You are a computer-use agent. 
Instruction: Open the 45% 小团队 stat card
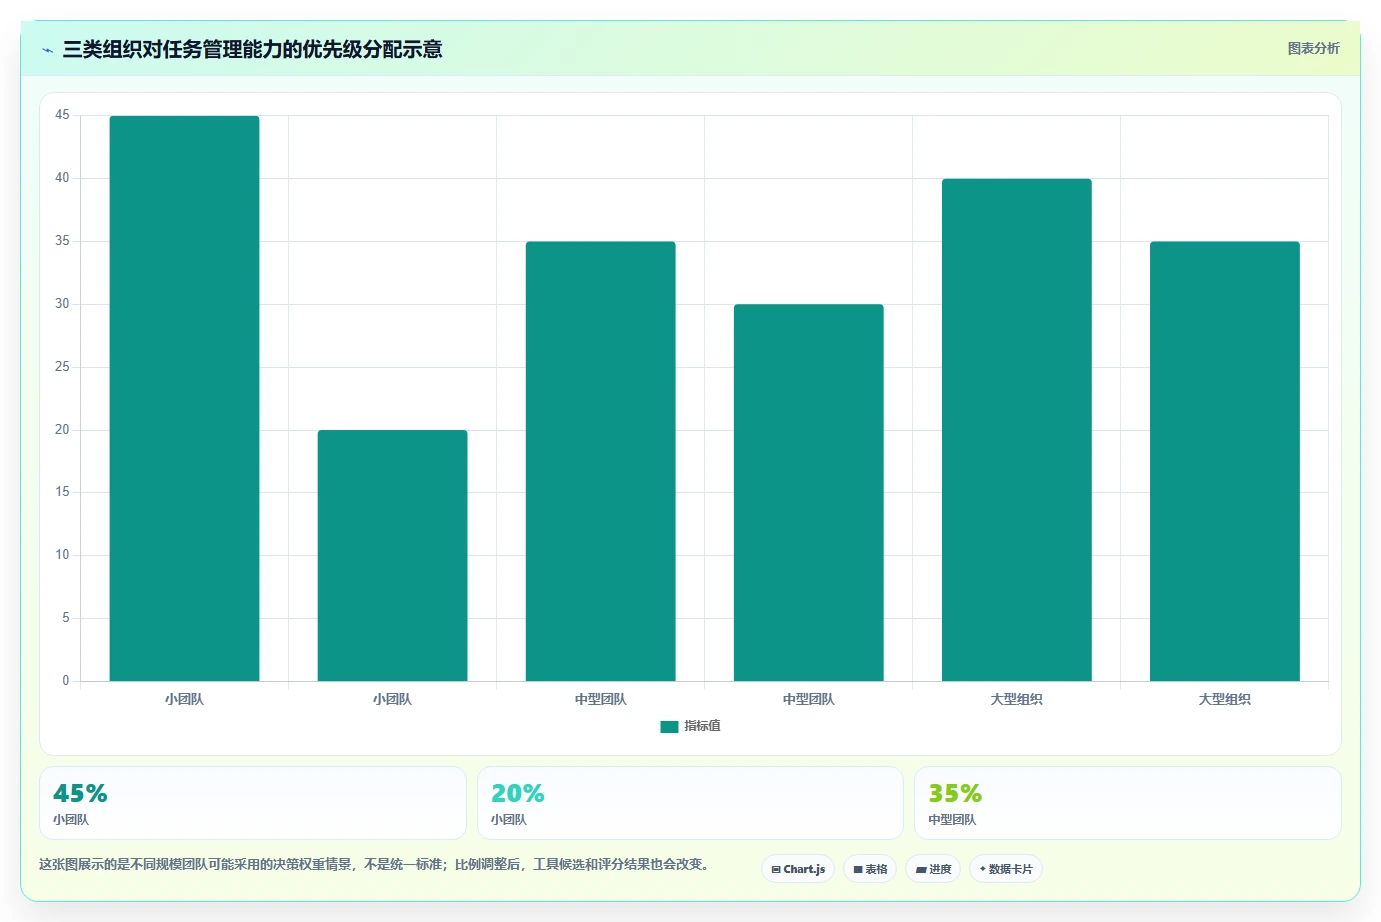point(253,803)
